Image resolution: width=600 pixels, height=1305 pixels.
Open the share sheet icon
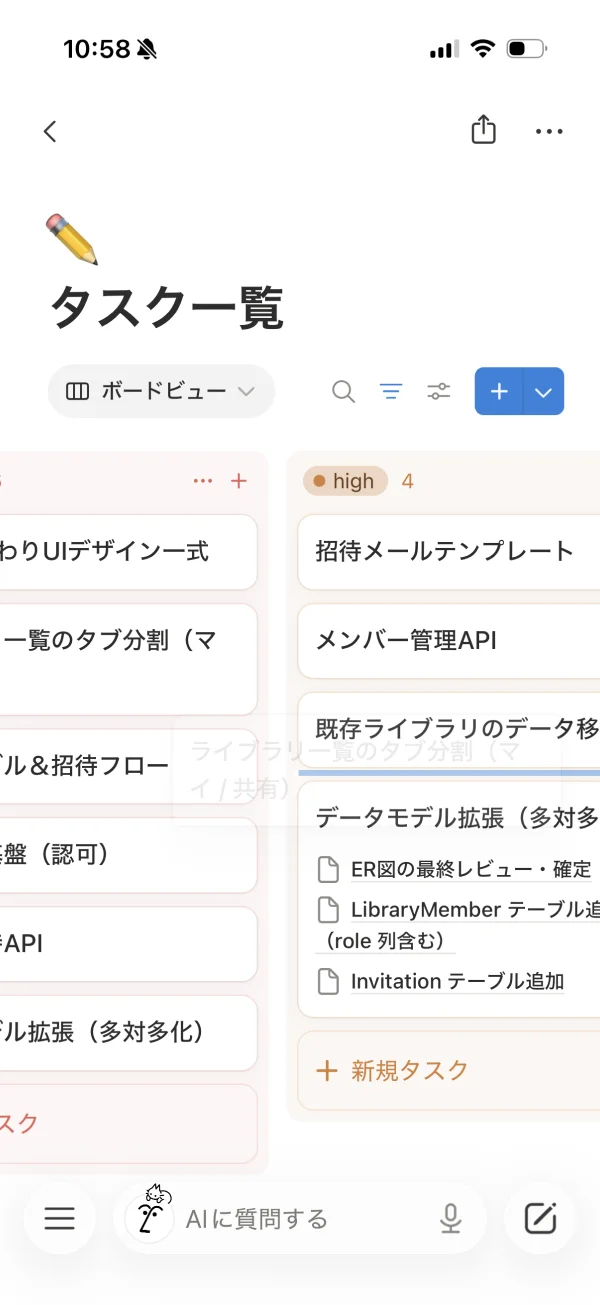483,130
